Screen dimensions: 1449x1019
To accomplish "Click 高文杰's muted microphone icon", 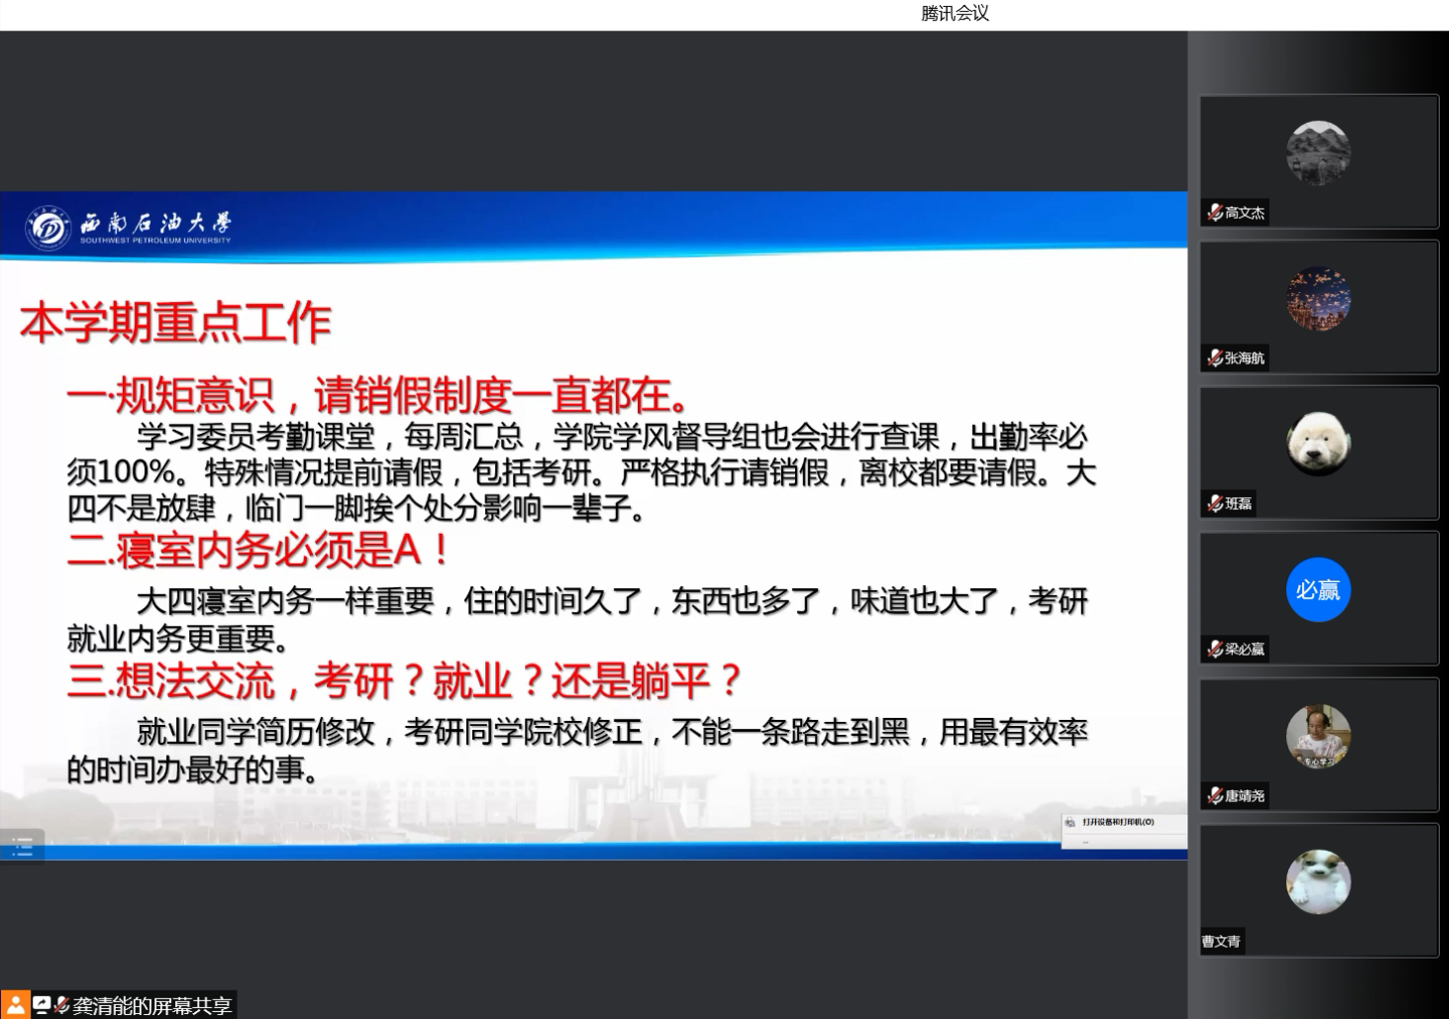I will [x=1214, y=212].
